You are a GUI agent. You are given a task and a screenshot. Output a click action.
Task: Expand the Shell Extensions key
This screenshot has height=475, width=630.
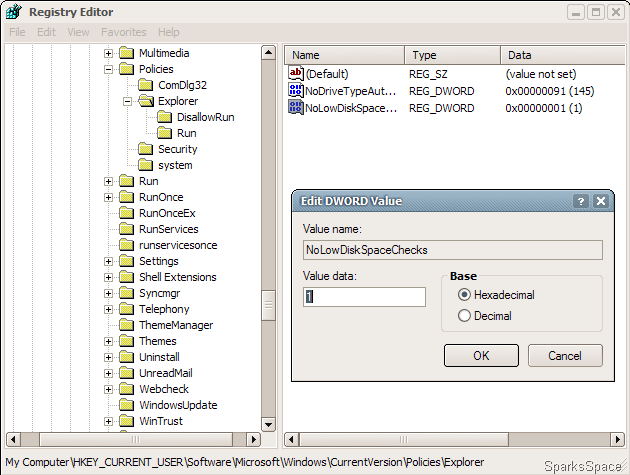click(108, 277)
